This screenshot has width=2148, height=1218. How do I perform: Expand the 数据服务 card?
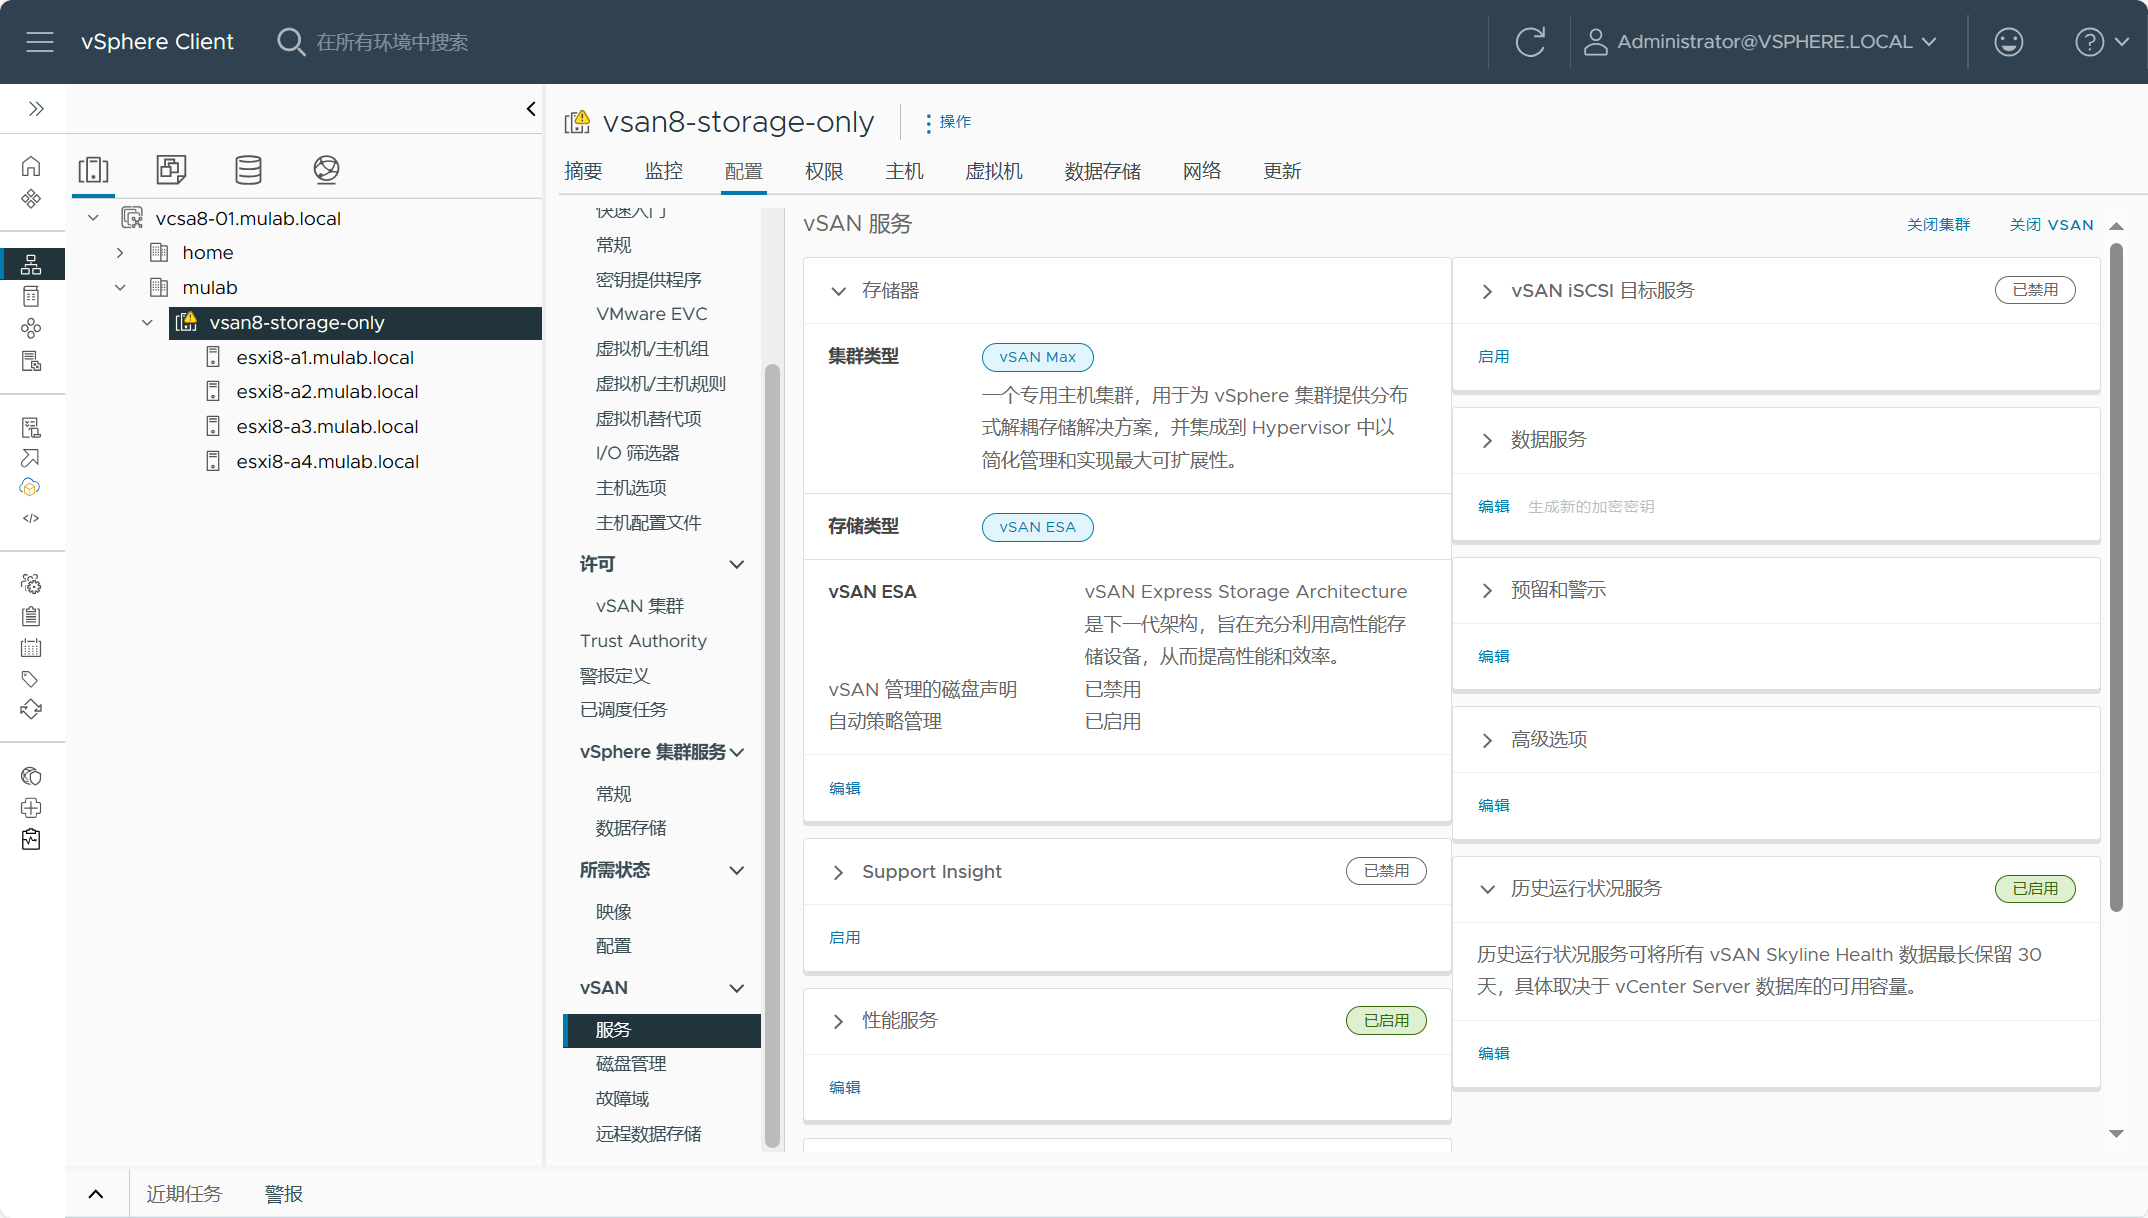[x=1487, y=440]
